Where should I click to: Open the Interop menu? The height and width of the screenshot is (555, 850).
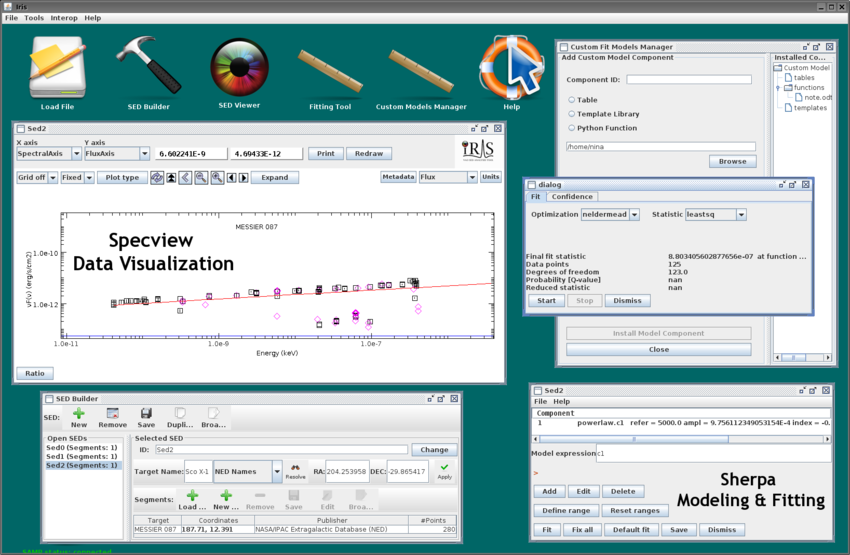(64, 18)
